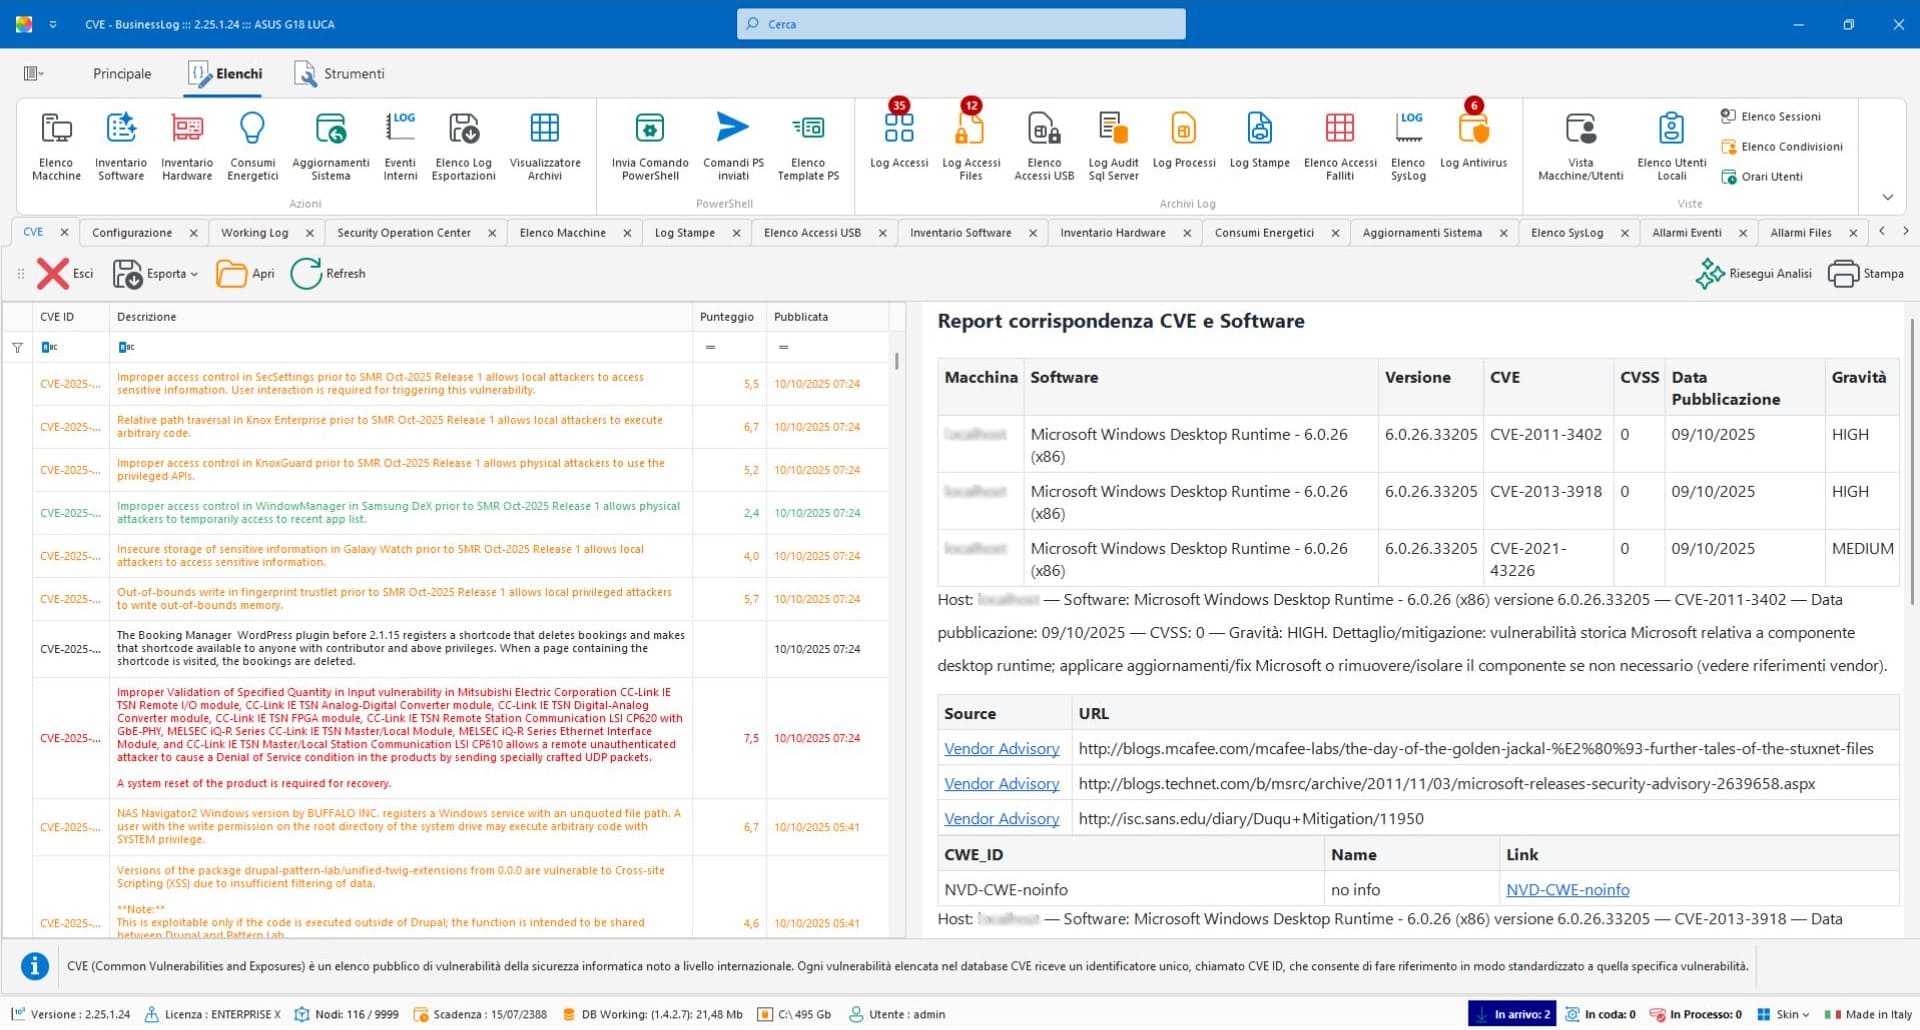The height and width of the screenshot is (1030, 1920).
Task: Click in the Cerca search field
Action: coord(960,24)
